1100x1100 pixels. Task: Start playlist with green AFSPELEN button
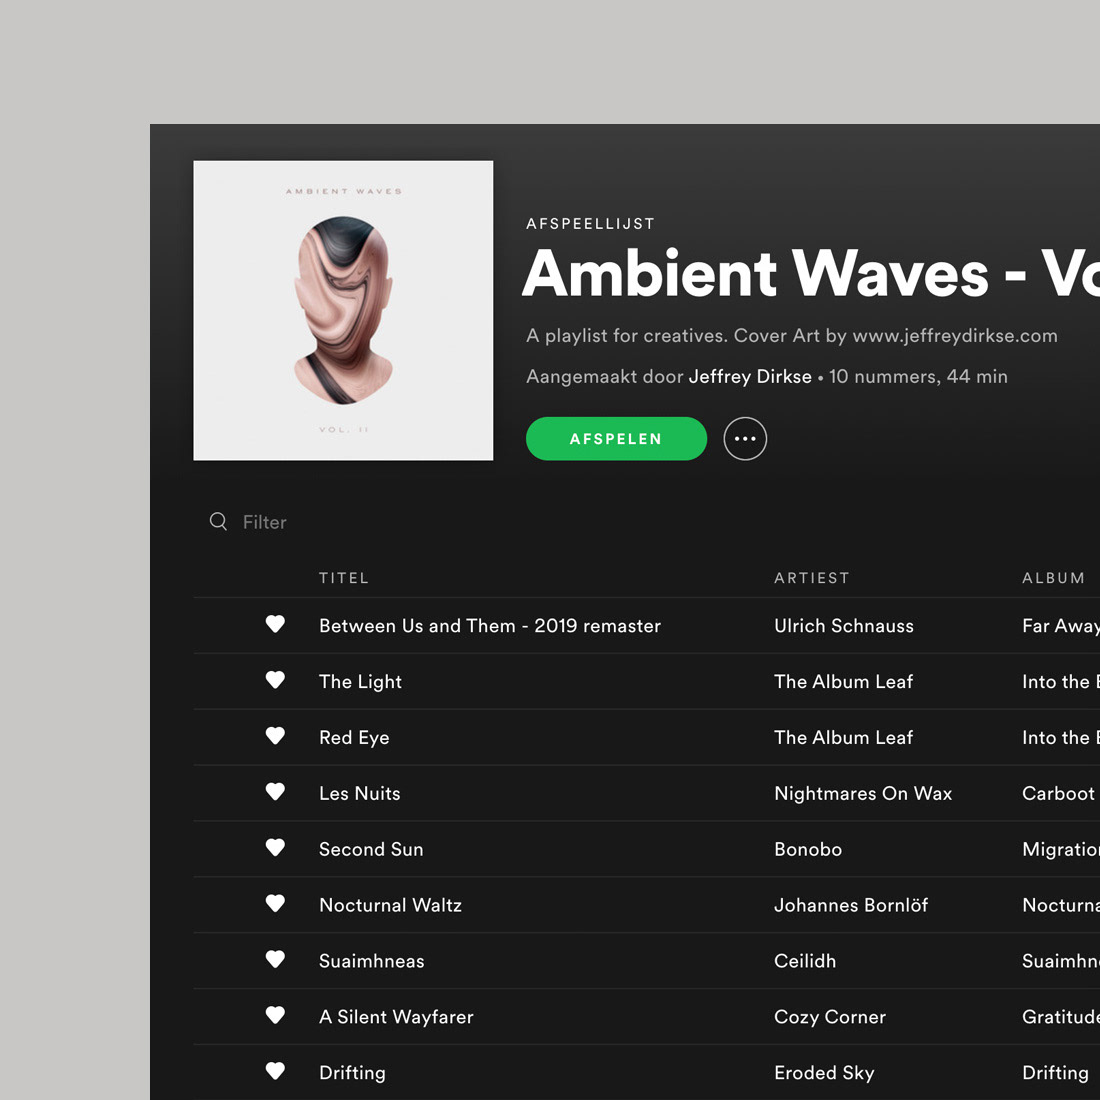[x=616, y=438]
